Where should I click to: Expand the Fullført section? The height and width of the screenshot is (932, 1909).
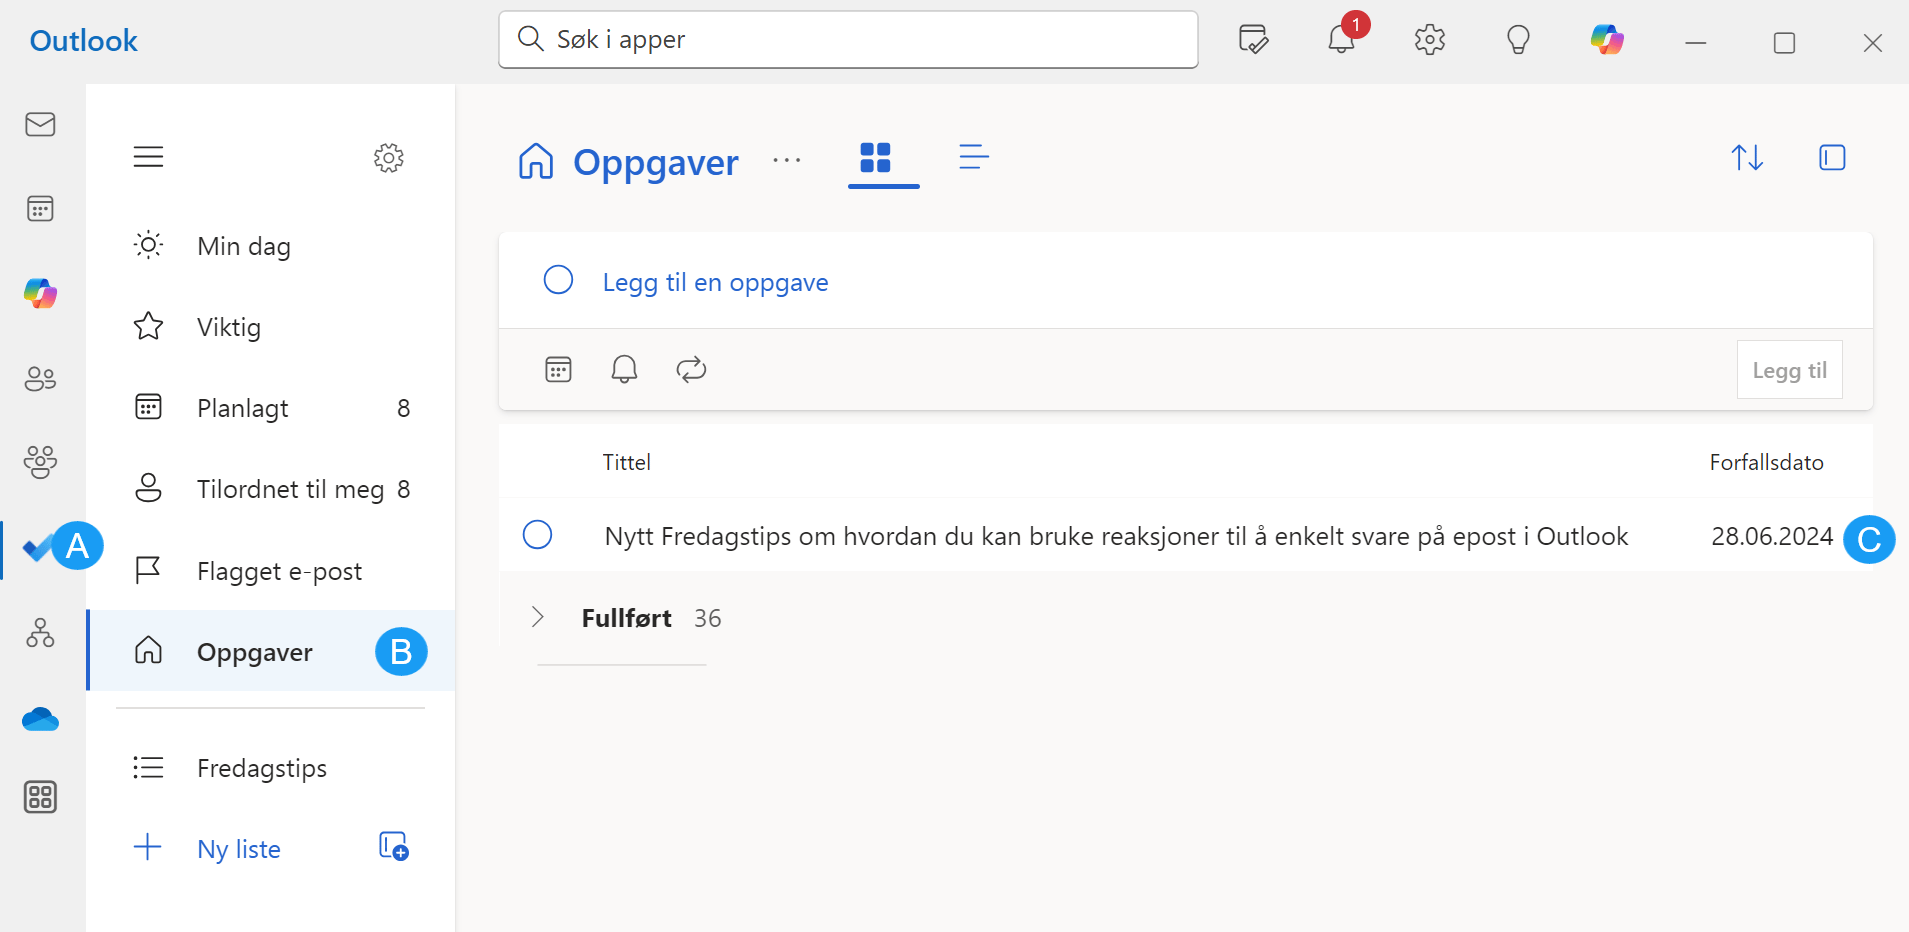tap(537, 617)
